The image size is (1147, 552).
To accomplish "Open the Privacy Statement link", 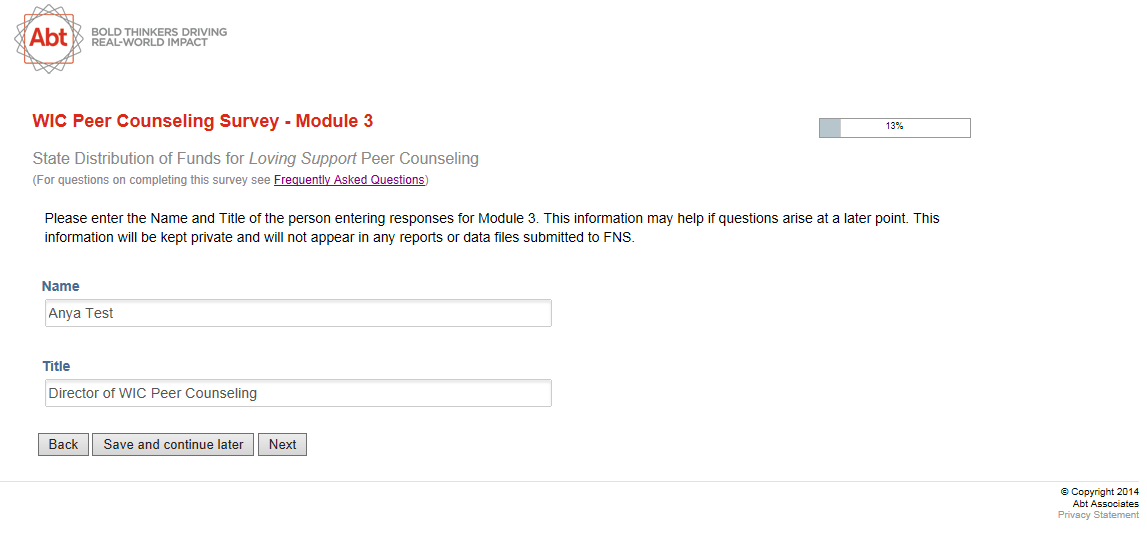I will click(1098, 515).
